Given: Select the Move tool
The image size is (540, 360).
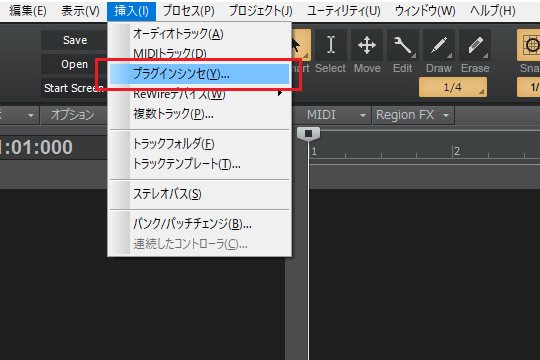Looking at the screenshot, I should 367,45.
